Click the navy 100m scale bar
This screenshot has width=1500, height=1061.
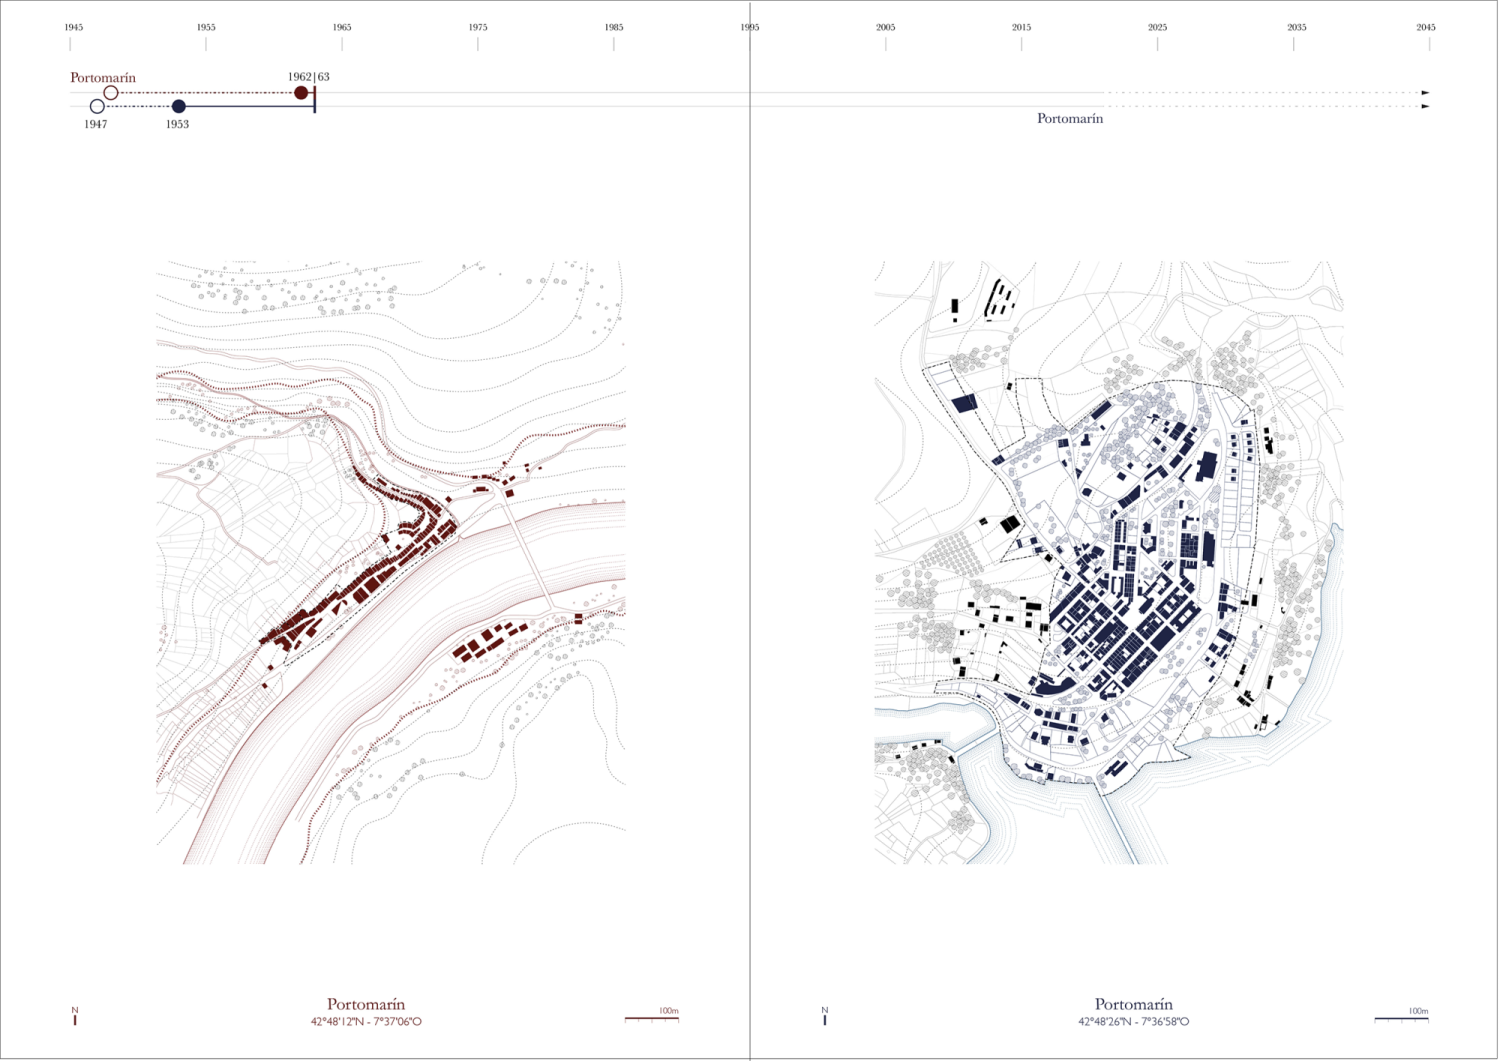(x=1401, y=1019)
